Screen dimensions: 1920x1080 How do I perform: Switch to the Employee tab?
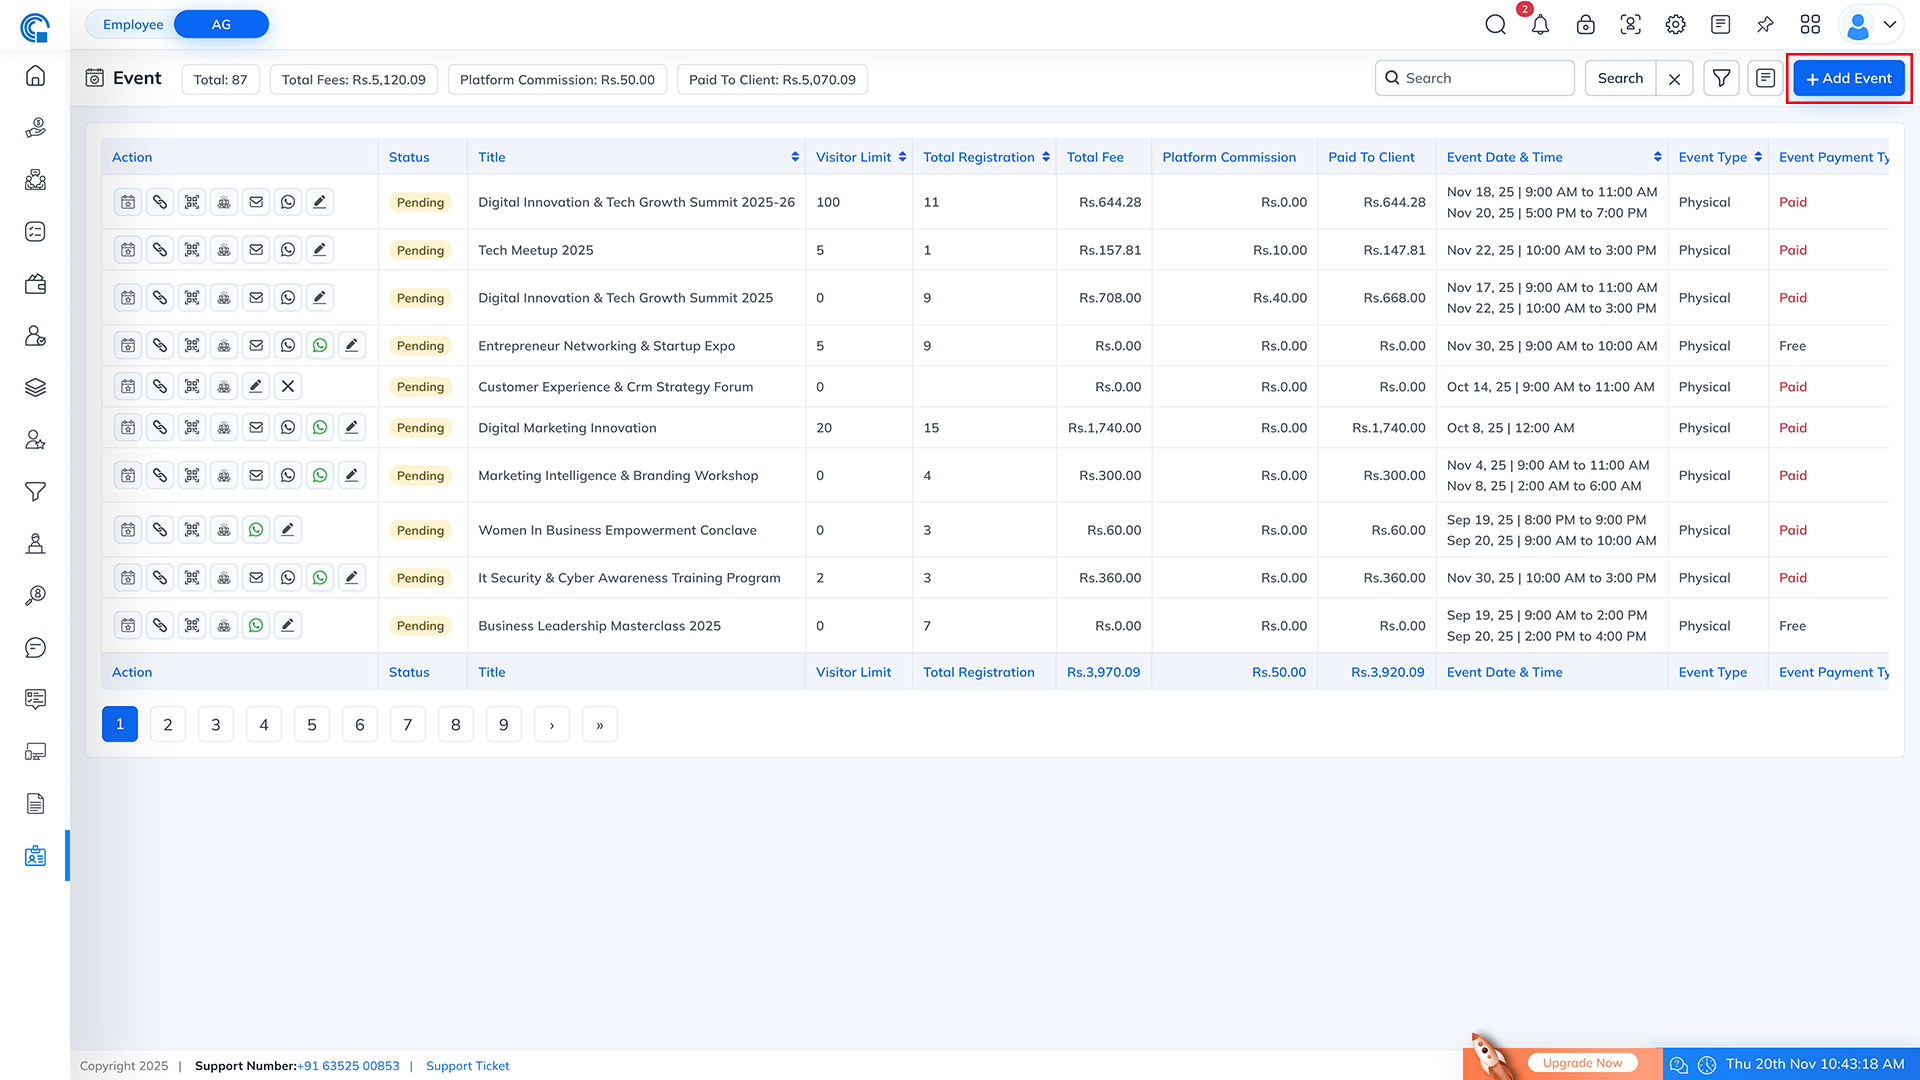pos(133,23)
